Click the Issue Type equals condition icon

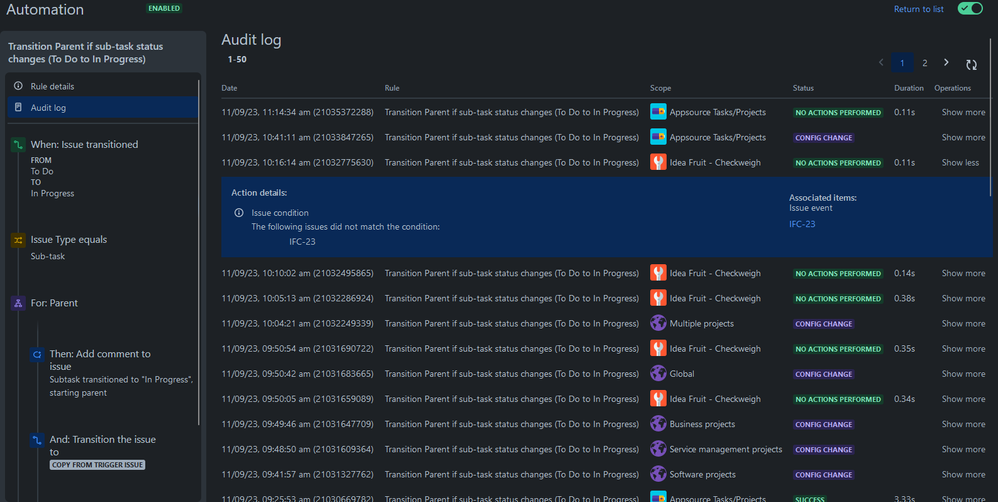(x=18, y=241)
